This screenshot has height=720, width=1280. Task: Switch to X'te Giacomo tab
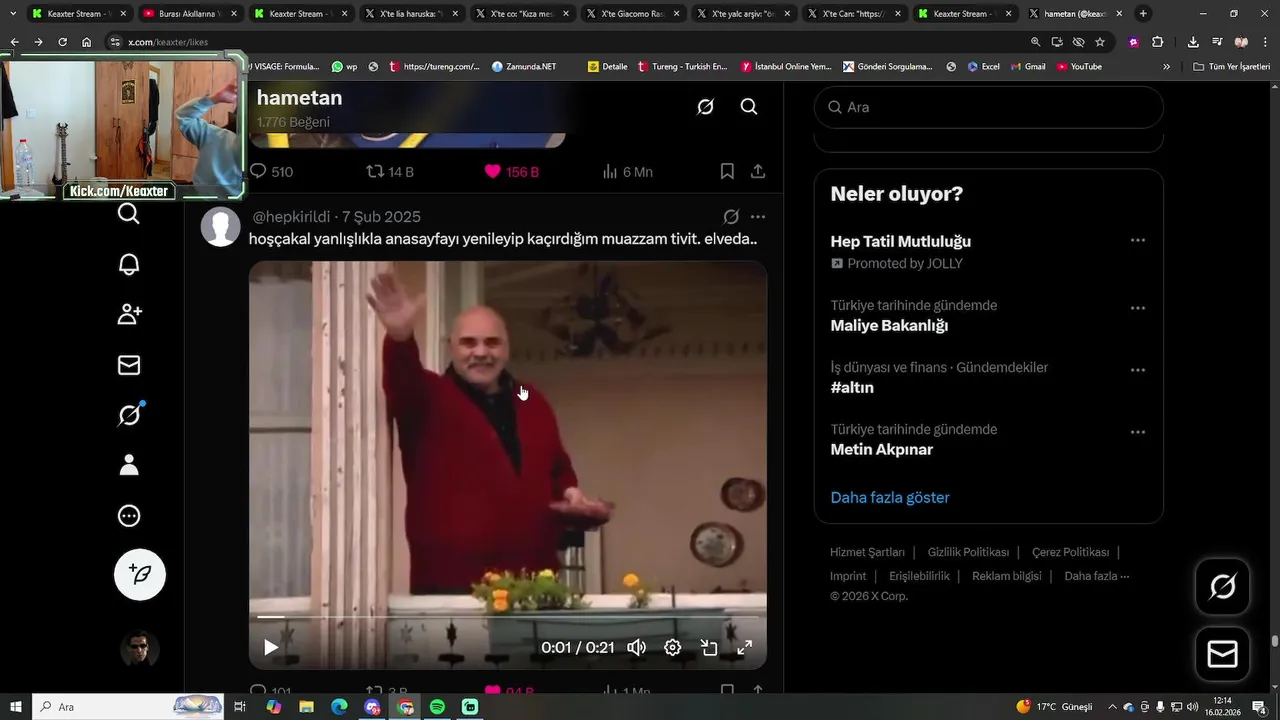pos(632,14)
